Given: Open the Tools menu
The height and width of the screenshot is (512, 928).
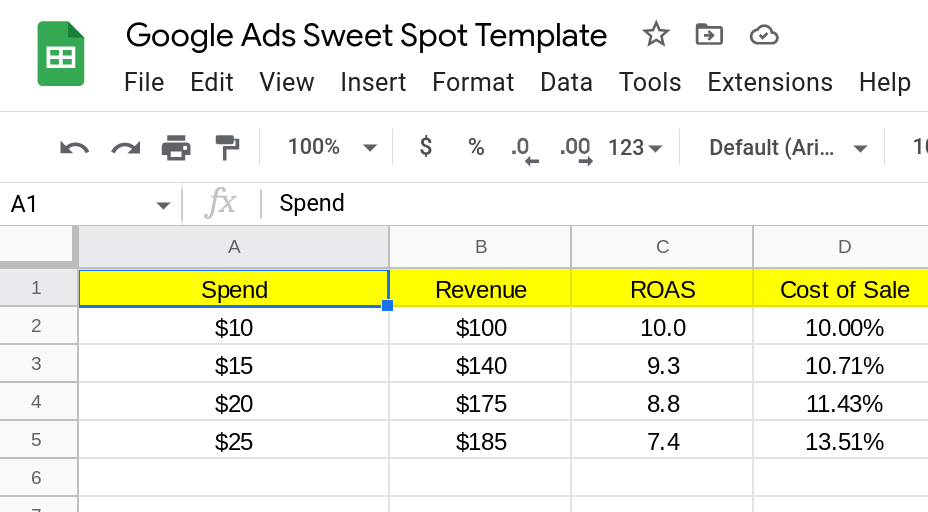Looking at the screenshot, I should [650, 82].
